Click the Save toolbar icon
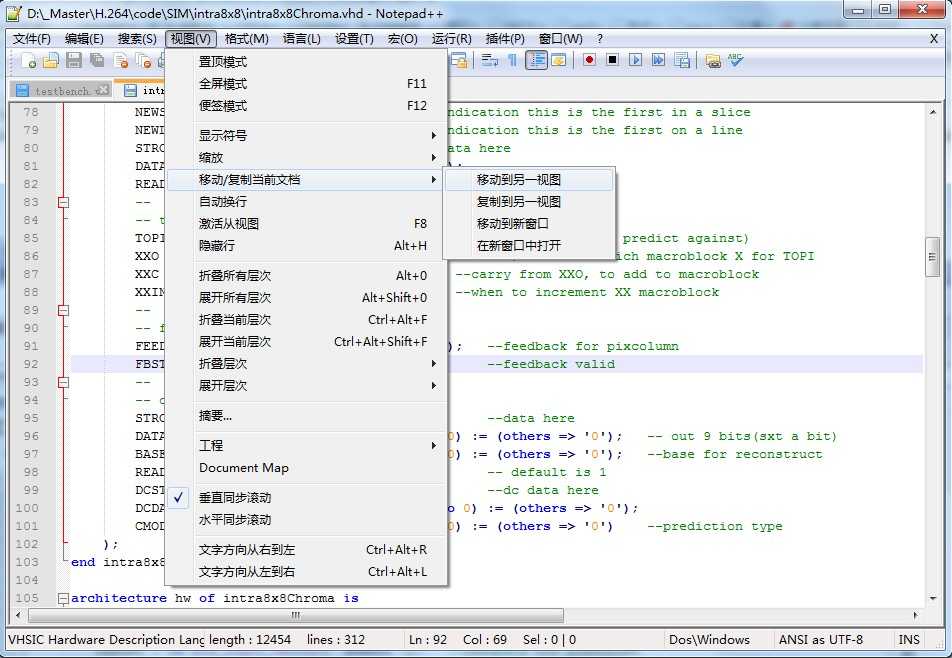The image size is (952, 658). click(74, 60)
